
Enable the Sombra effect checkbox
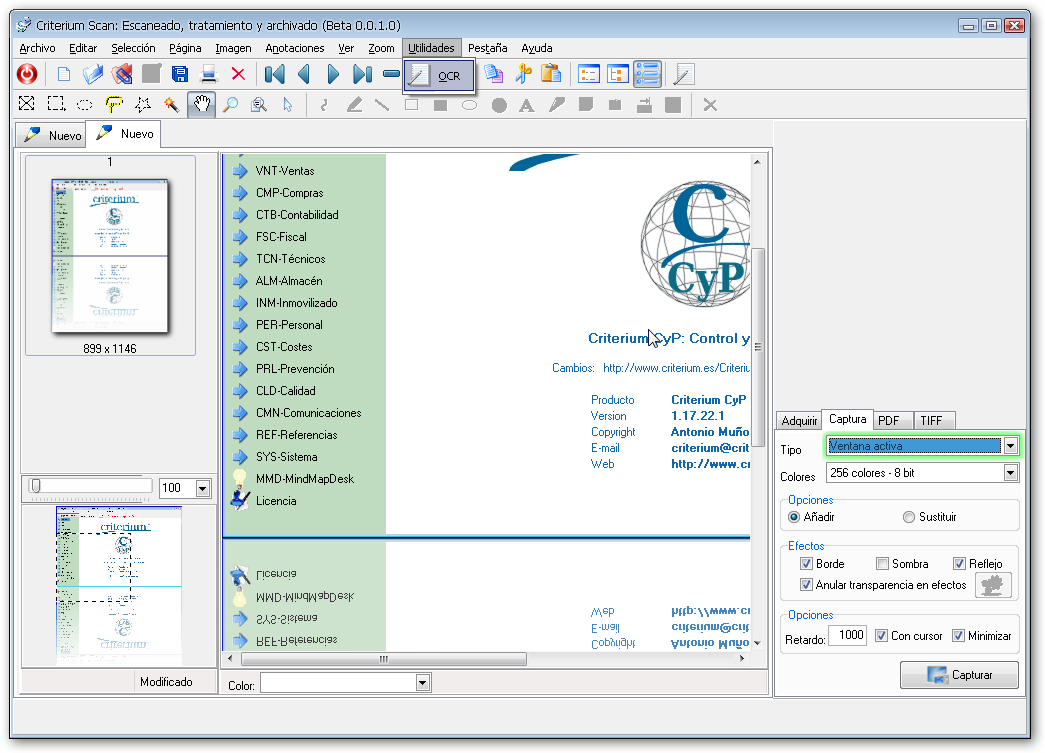[882, 564]
